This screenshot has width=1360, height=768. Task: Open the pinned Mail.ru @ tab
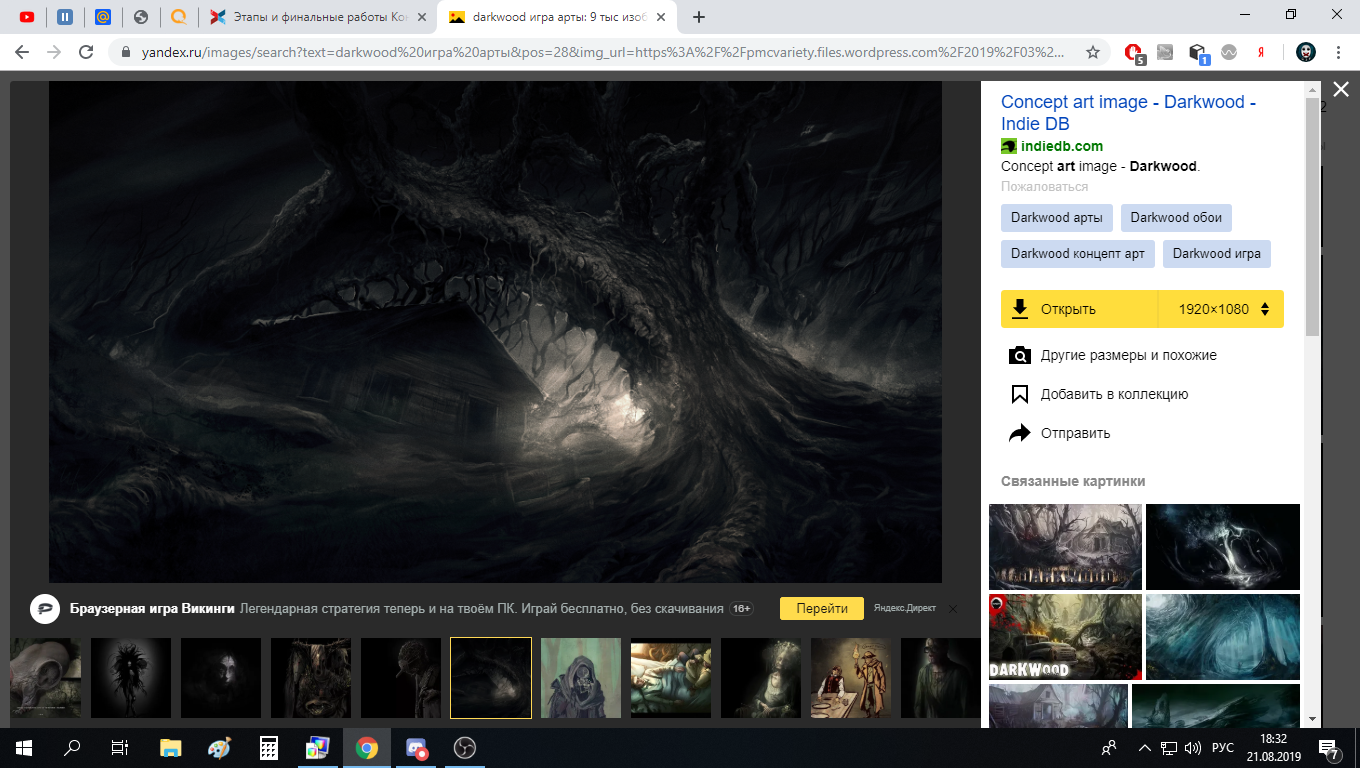[x=103, y=17]
